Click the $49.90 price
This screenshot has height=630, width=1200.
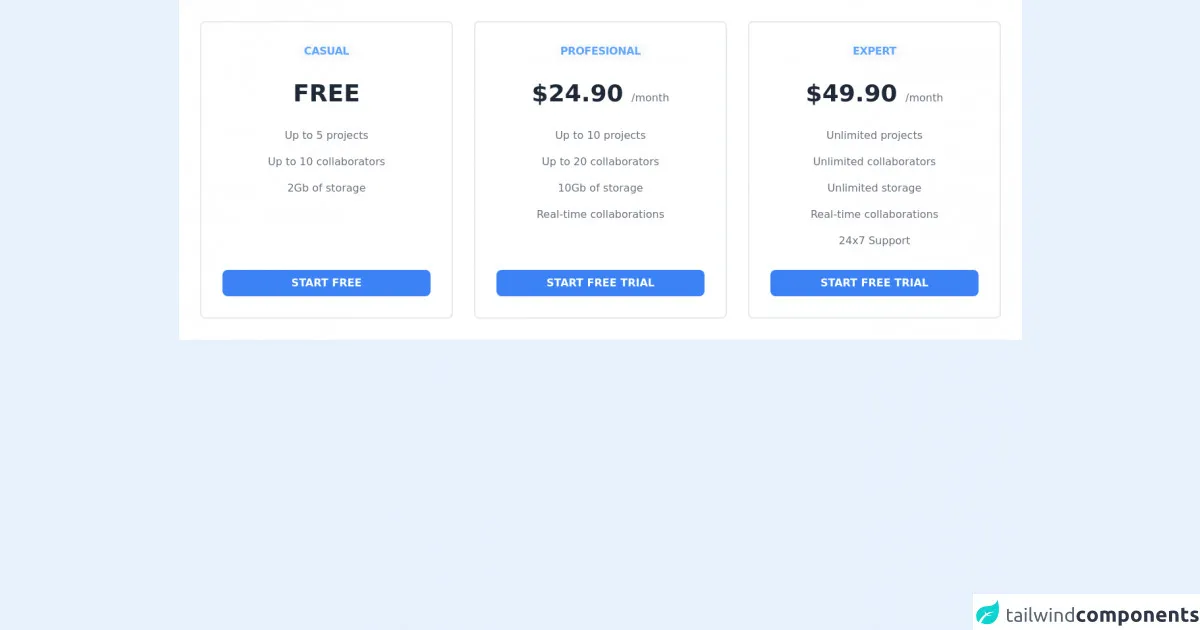(851, 94)
